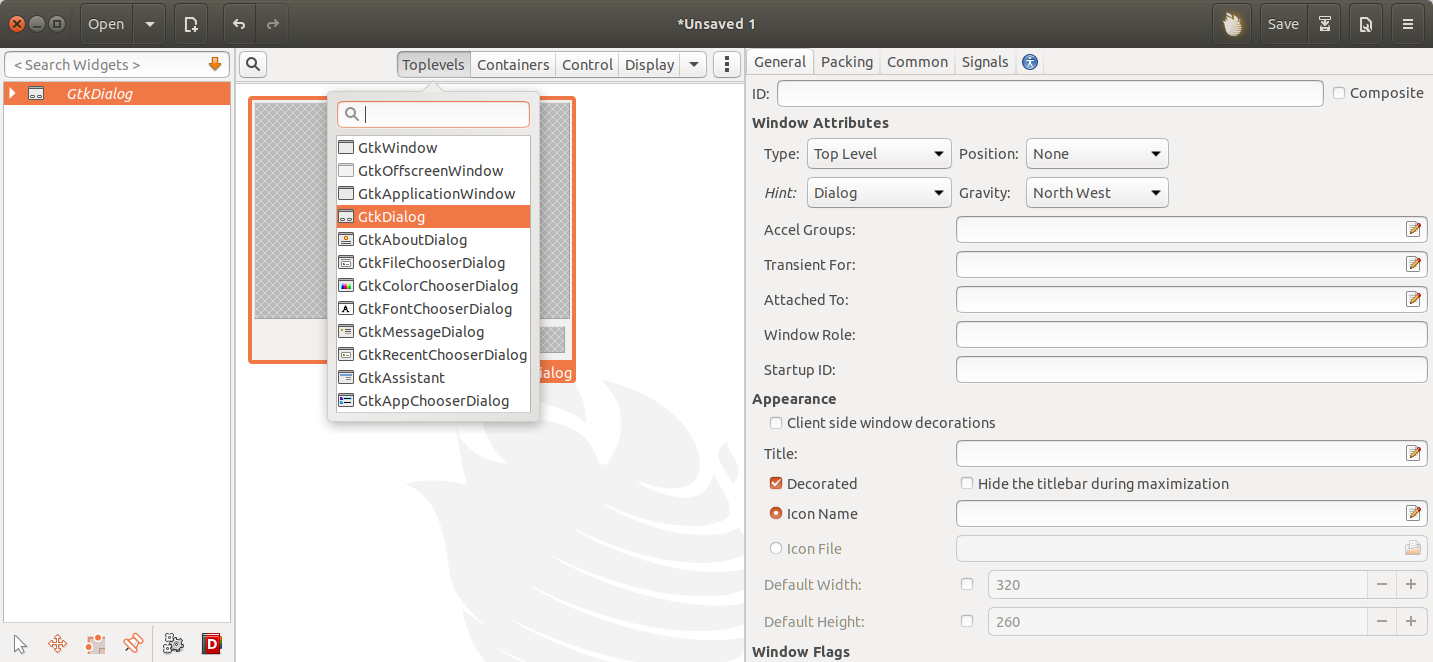Select the Icon File radio button
The width and height of the screenshot is (1433, 662).
pyautogui.click(x=776, y=548)
